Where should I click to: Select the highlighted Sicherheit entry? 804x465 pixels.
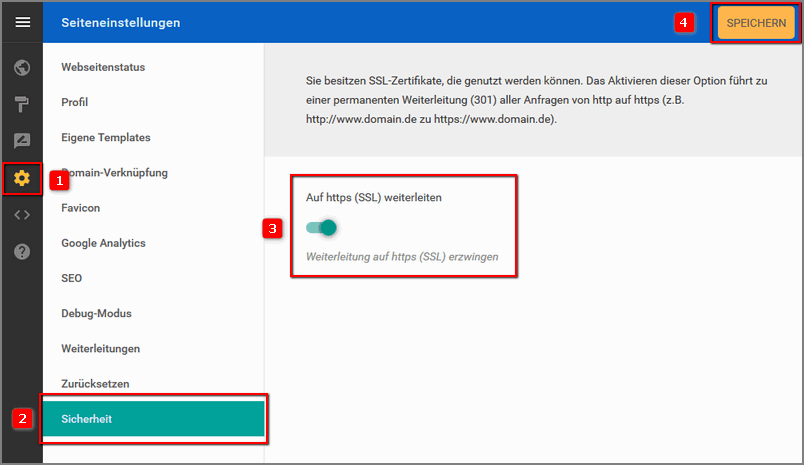click(x=153, y=419)
